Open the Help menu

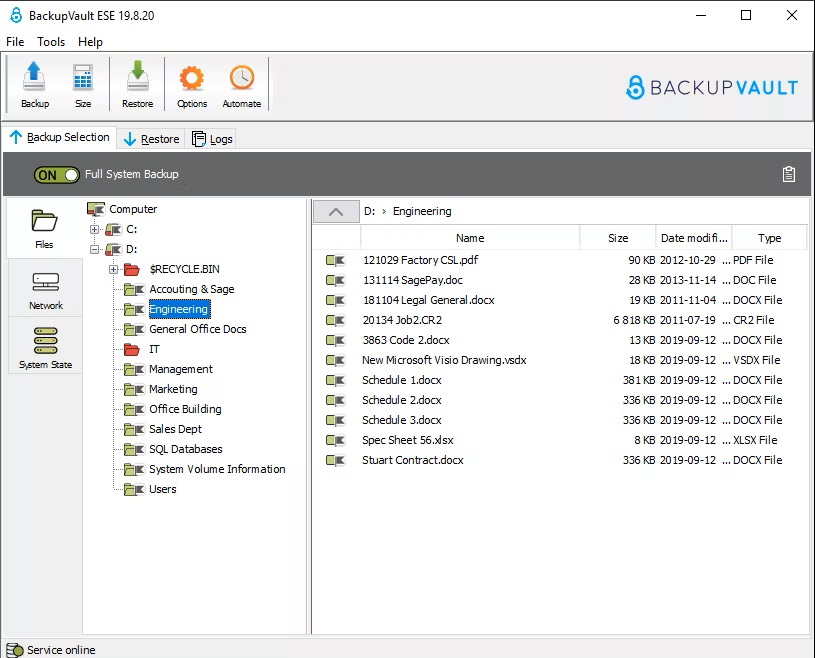coord(90,42)
